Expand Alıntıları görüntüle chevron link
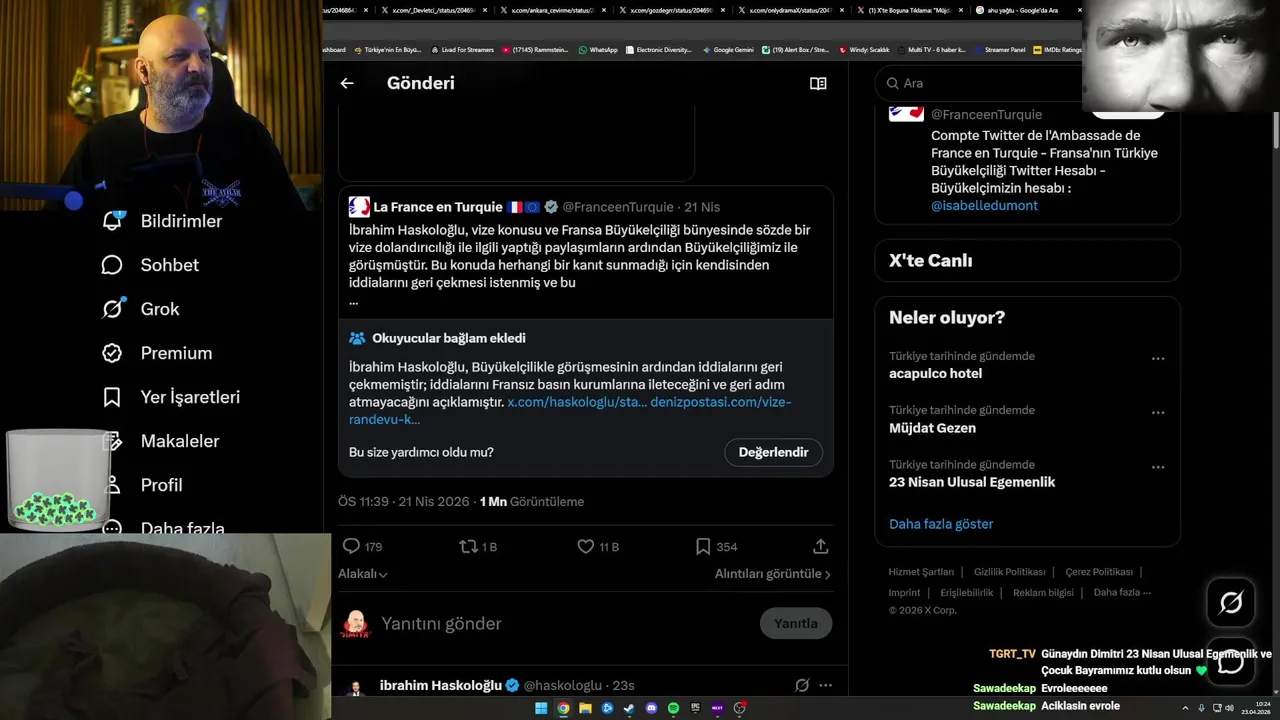 click(x=773, y=574)
